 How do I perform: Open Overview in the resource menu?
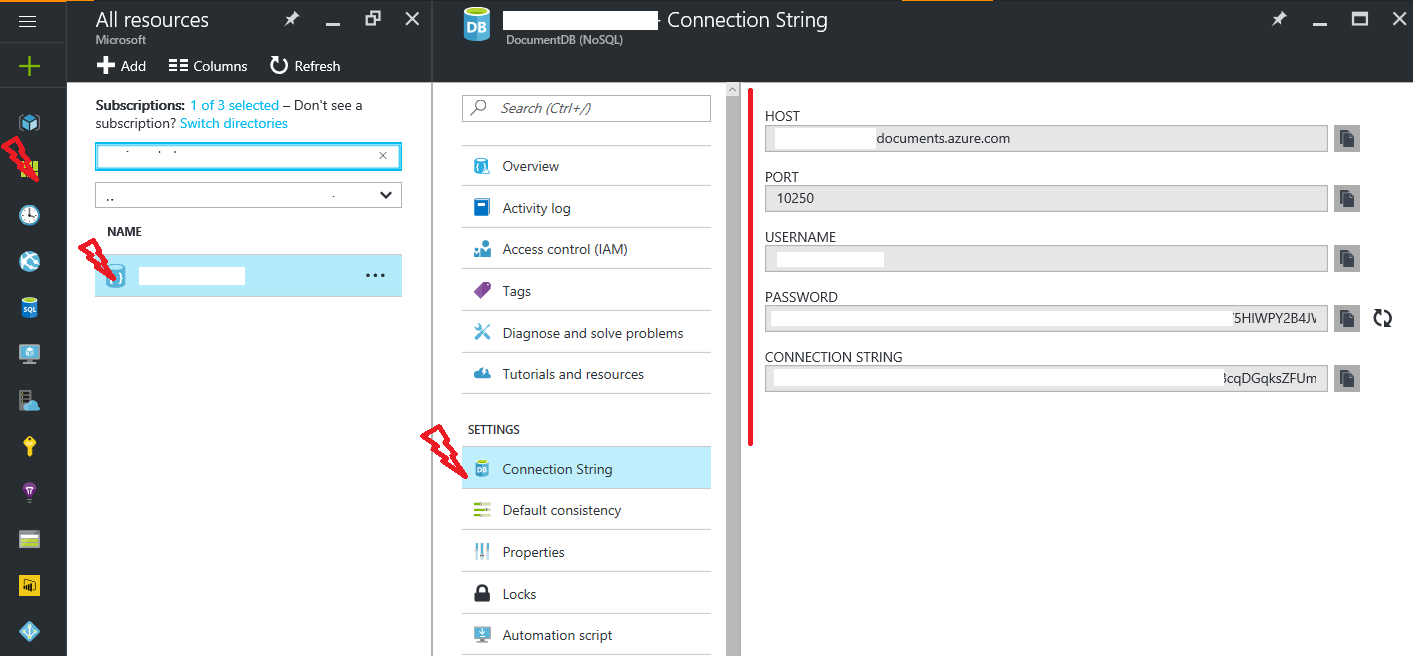pyautogui.click(x=586, y=166)
